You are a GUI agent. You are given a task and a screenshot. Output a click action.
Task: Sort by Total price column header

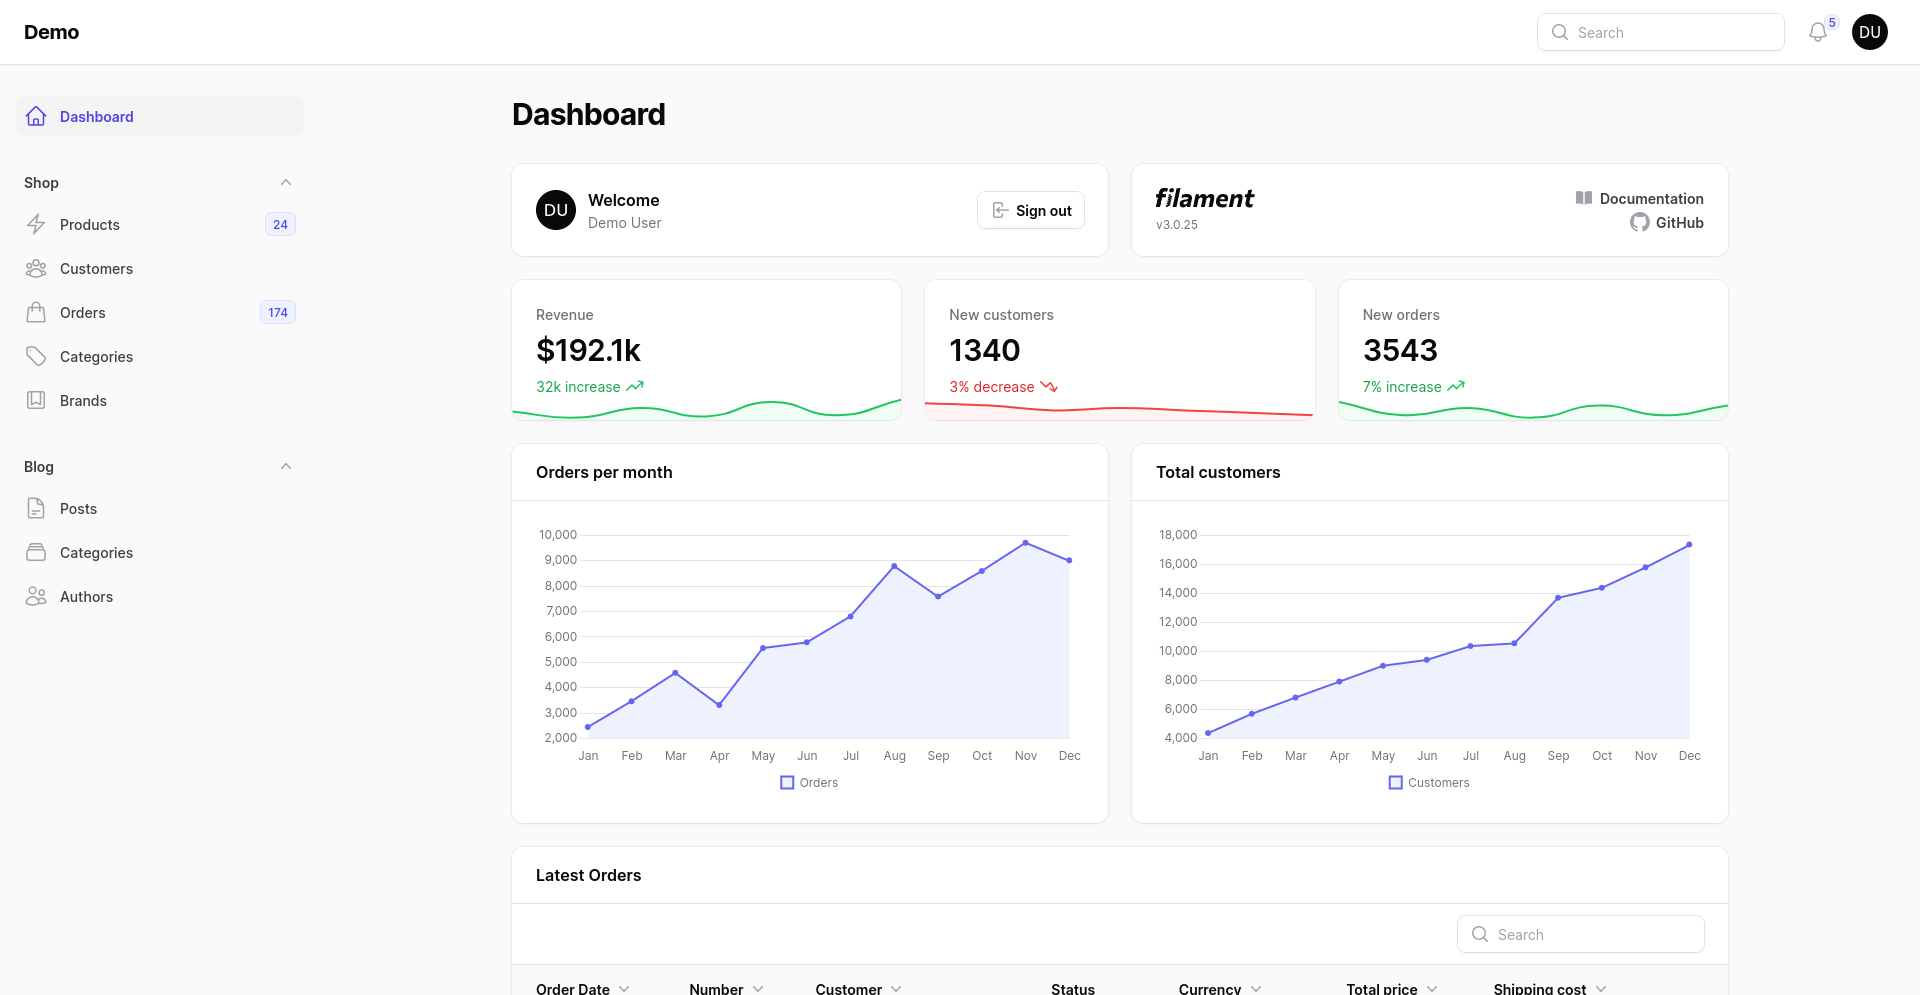[x=1381, y=988]
